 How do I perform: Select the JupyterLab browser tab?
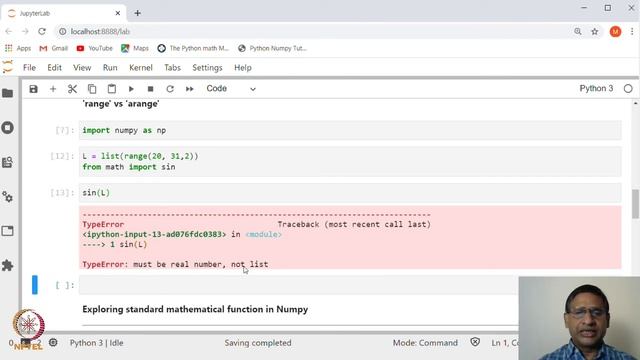click(63, 13)
